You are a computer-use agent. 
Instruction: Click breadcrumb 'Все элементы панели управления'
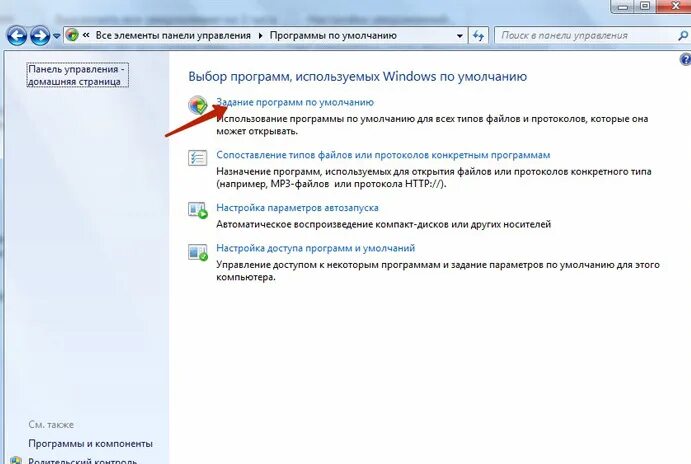click(x=173, y=35)
